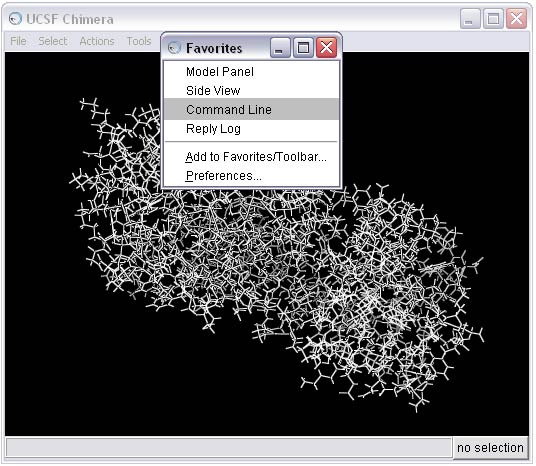This screenshot has width=536, height=466.
Task: Choose Model Panel from Favorites
Action: point(252,72)
